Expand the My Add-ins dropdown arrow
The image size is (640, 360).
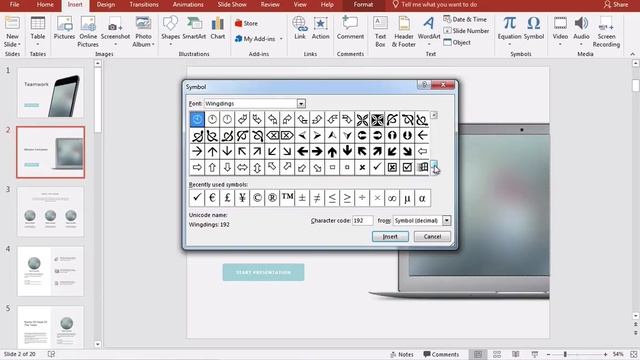(x=281, y=39)
